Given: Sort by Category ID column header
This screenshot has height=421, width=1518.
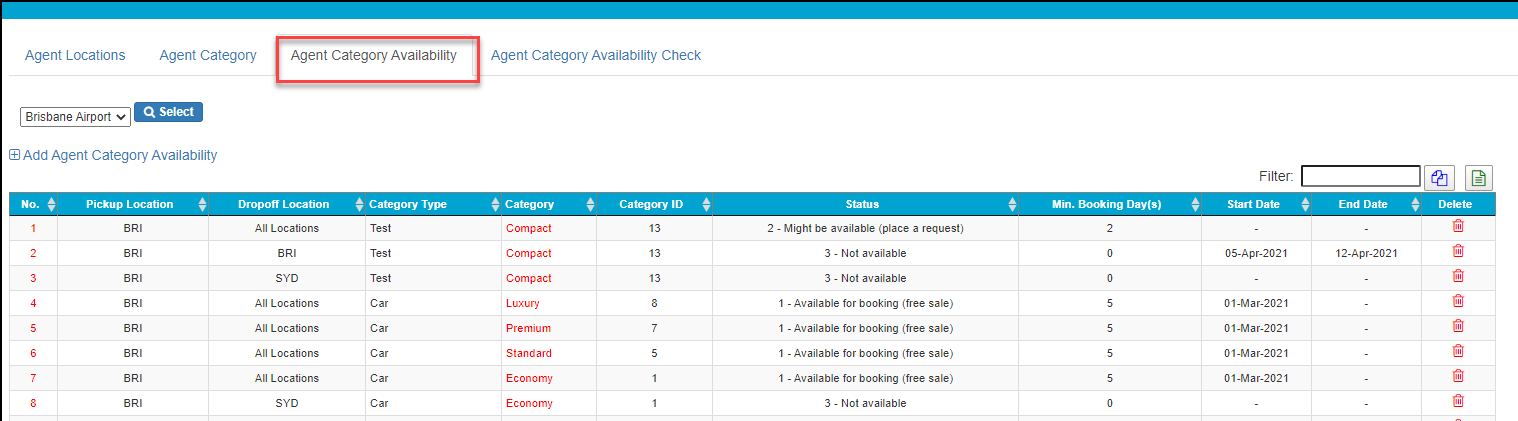Looking at the screenshot, I should (651, 204).
